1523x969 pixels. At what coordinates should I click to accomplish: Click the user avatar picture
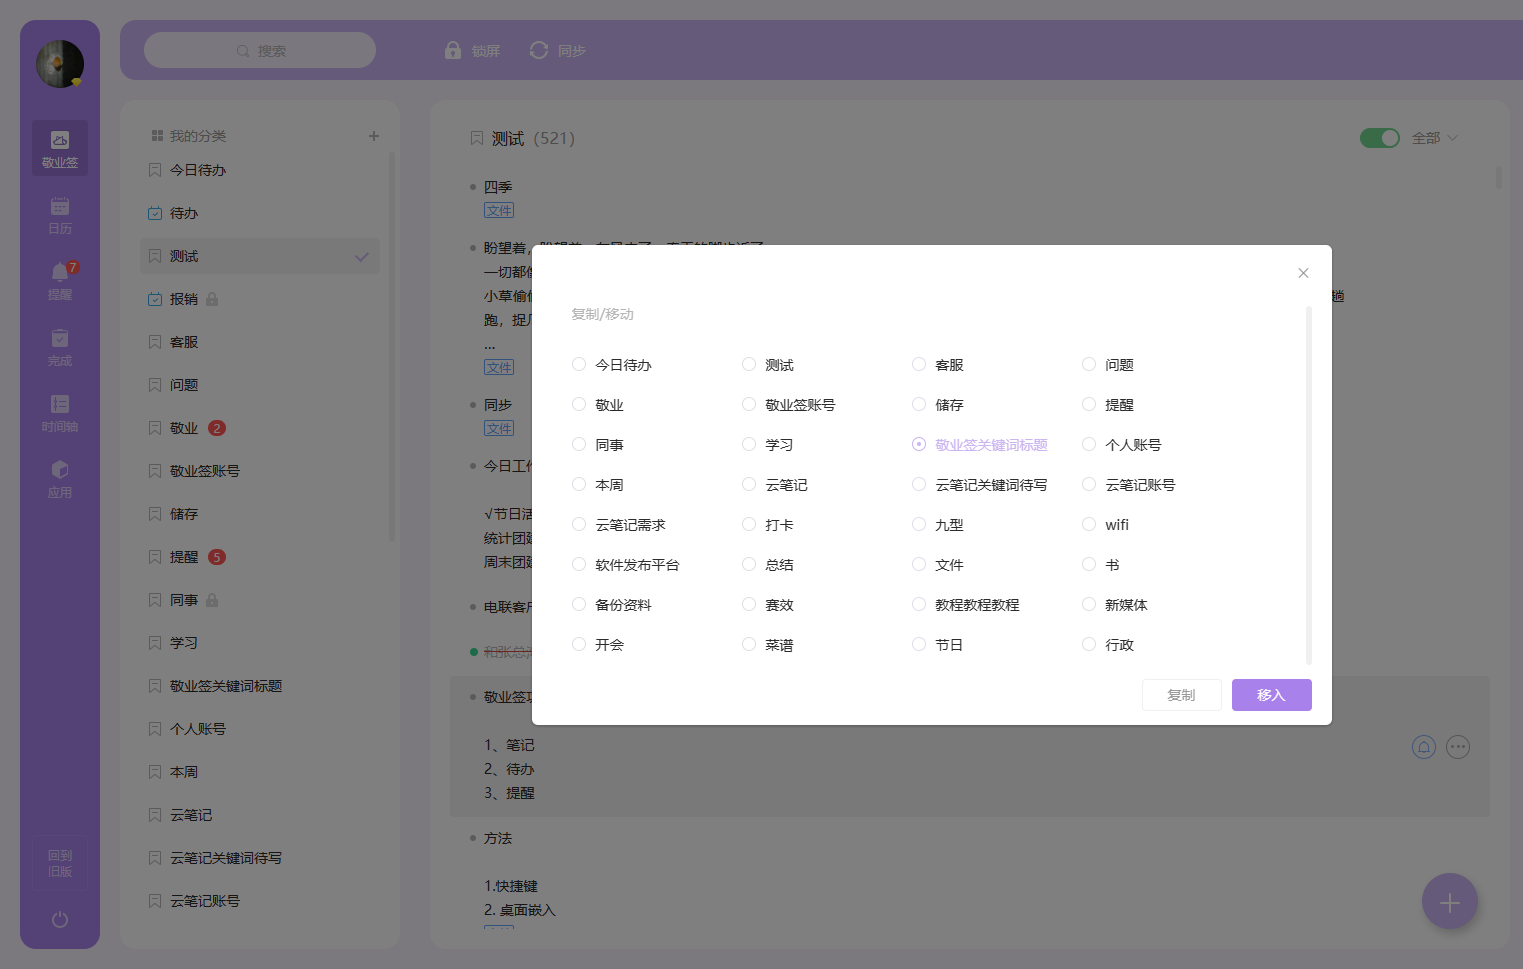[x=60, y=64]
